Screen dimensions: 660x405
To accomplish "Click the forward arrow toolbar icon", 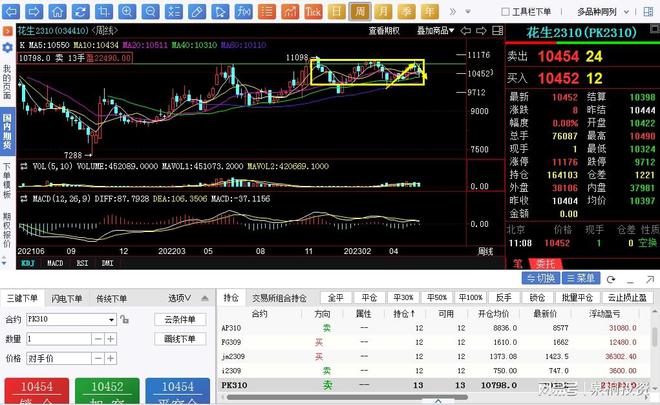I will point(34,11).
